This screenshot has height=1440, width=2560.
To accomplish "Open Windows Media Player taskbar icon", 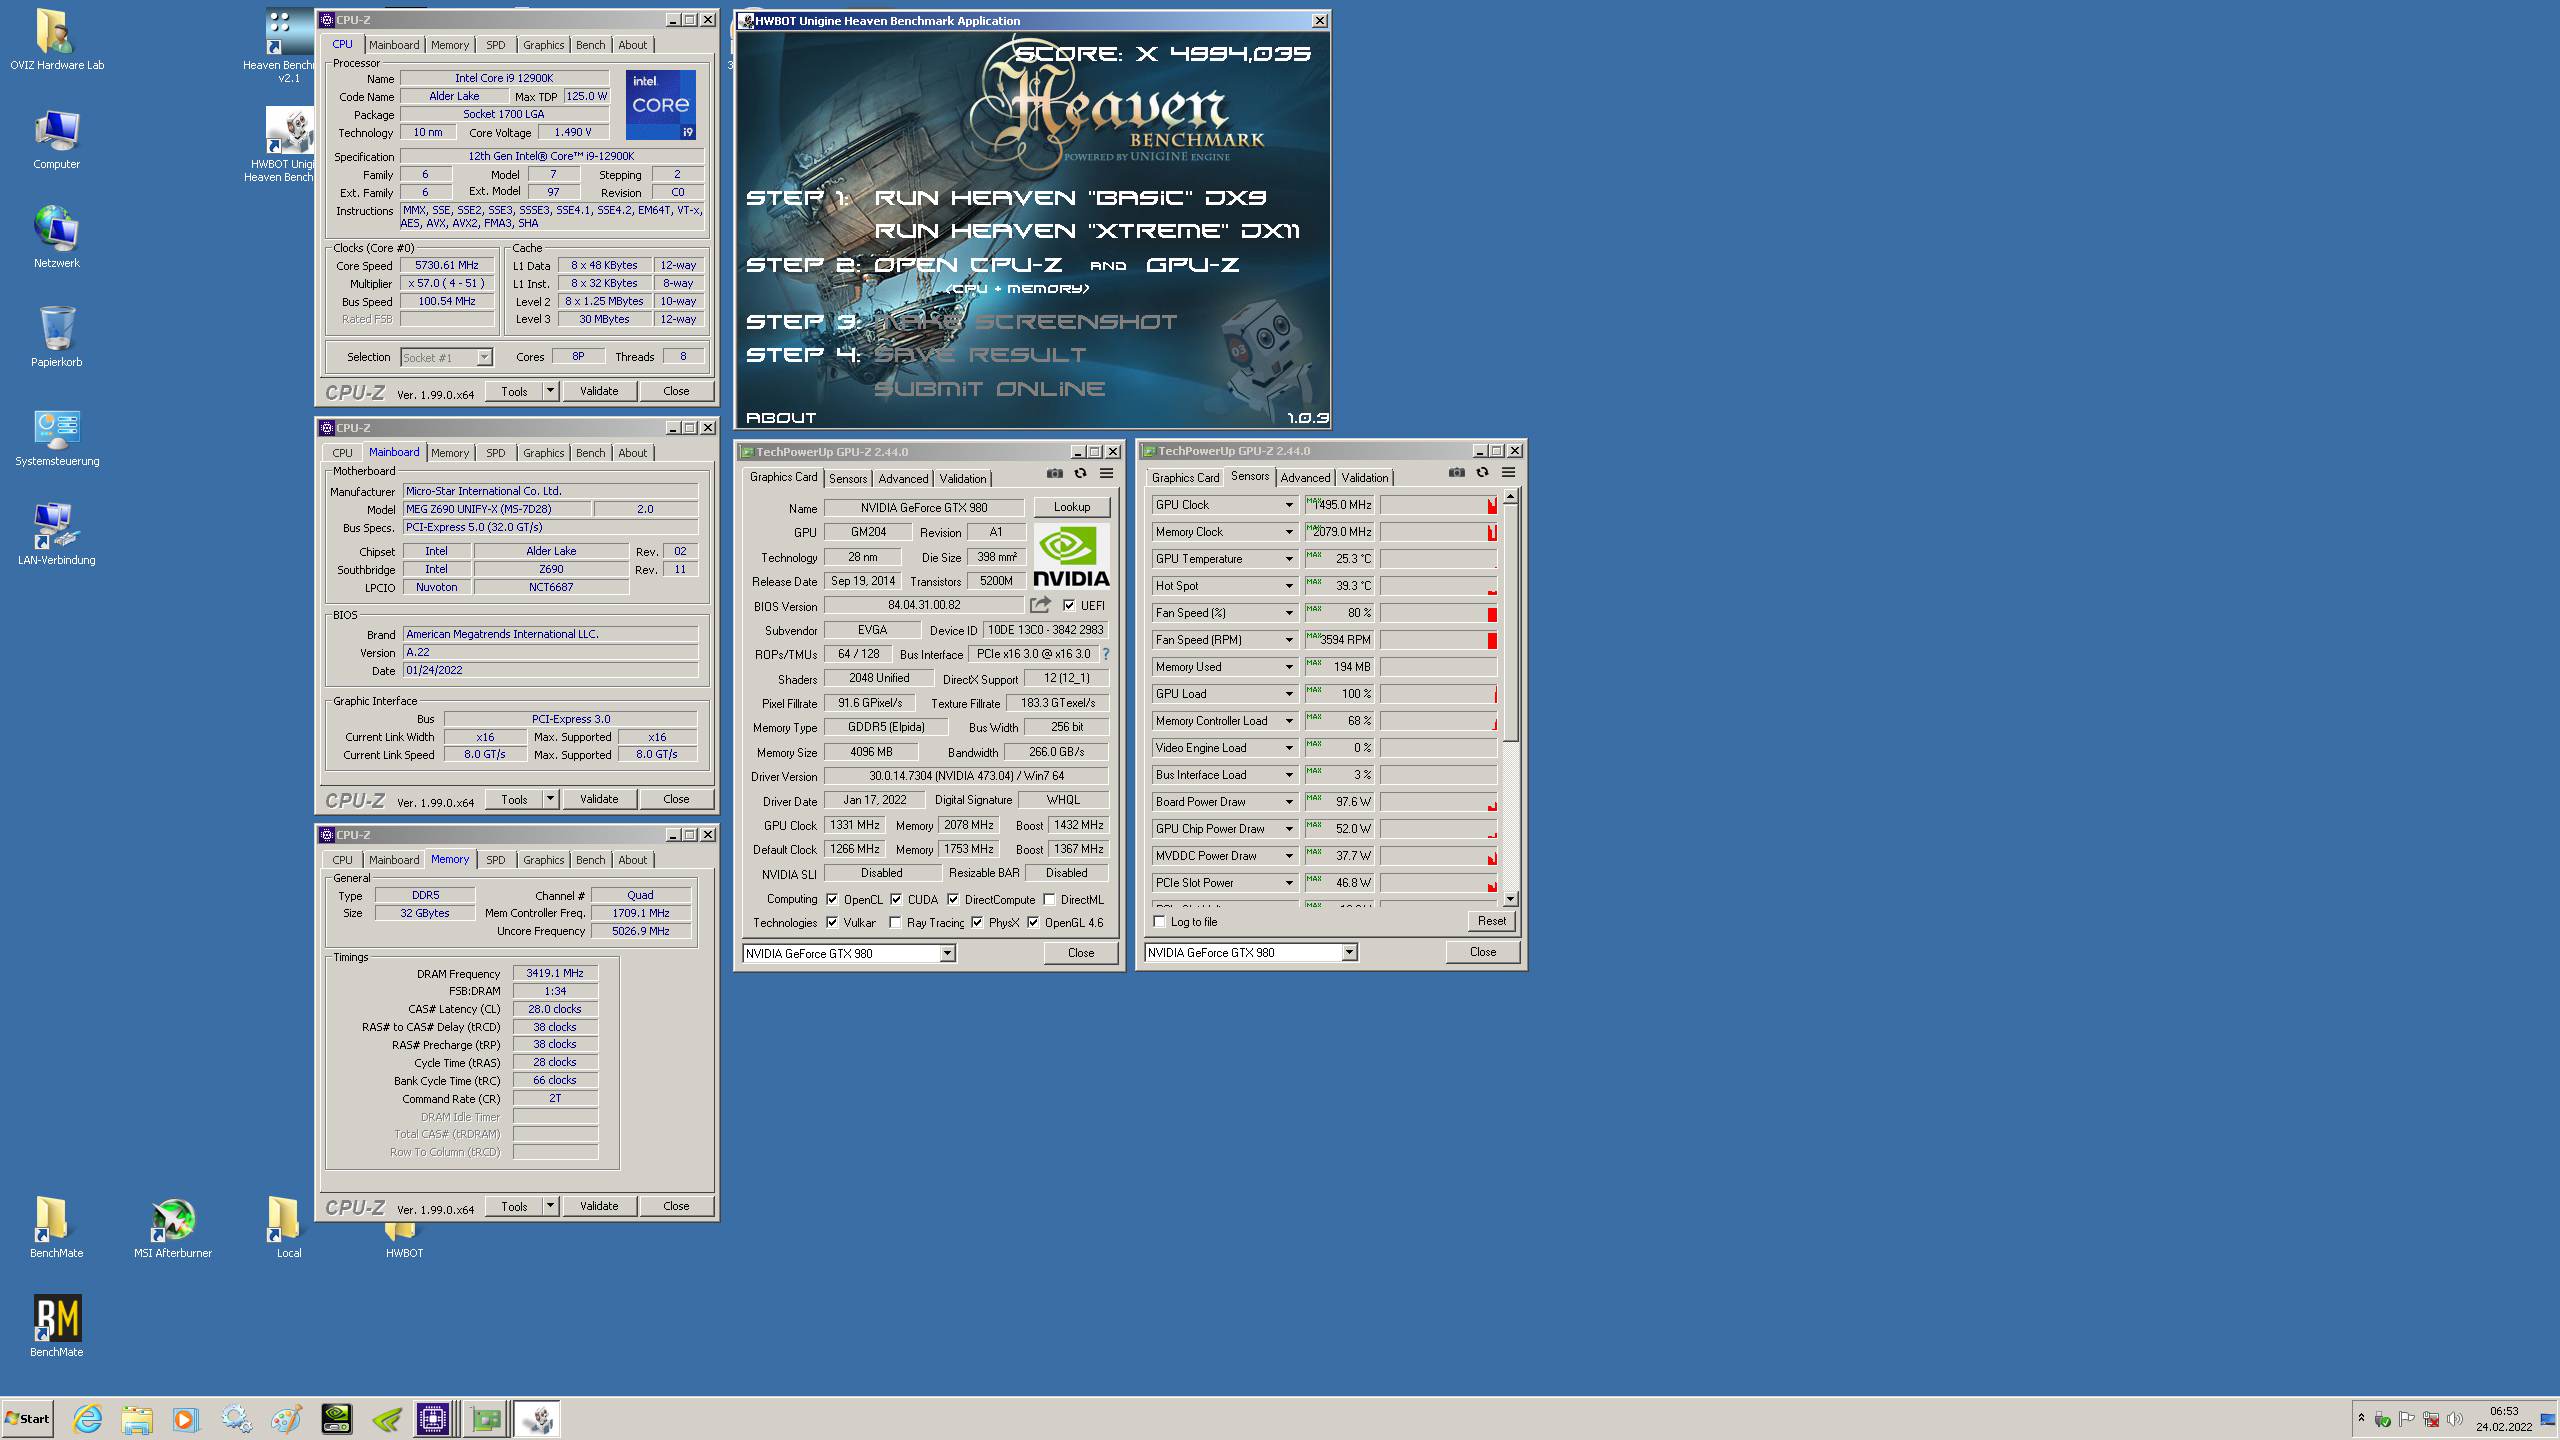I will click(x=185, y=1419).
